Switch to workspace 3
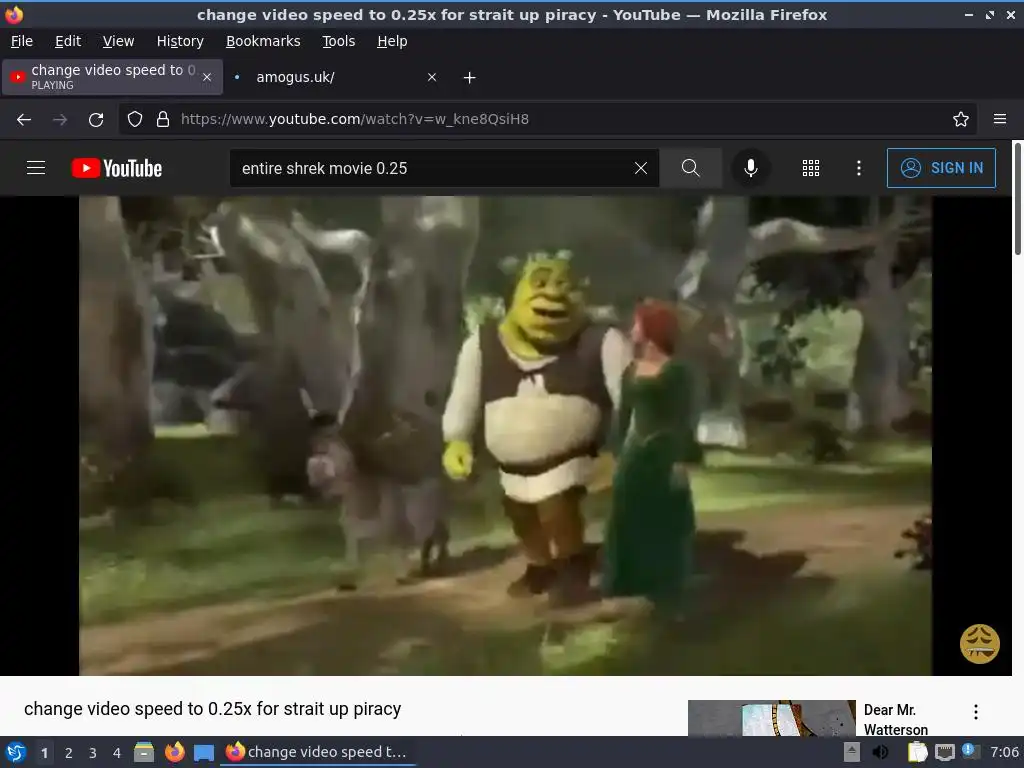The height and width of the screenshot is (768, 1024). 93,753
